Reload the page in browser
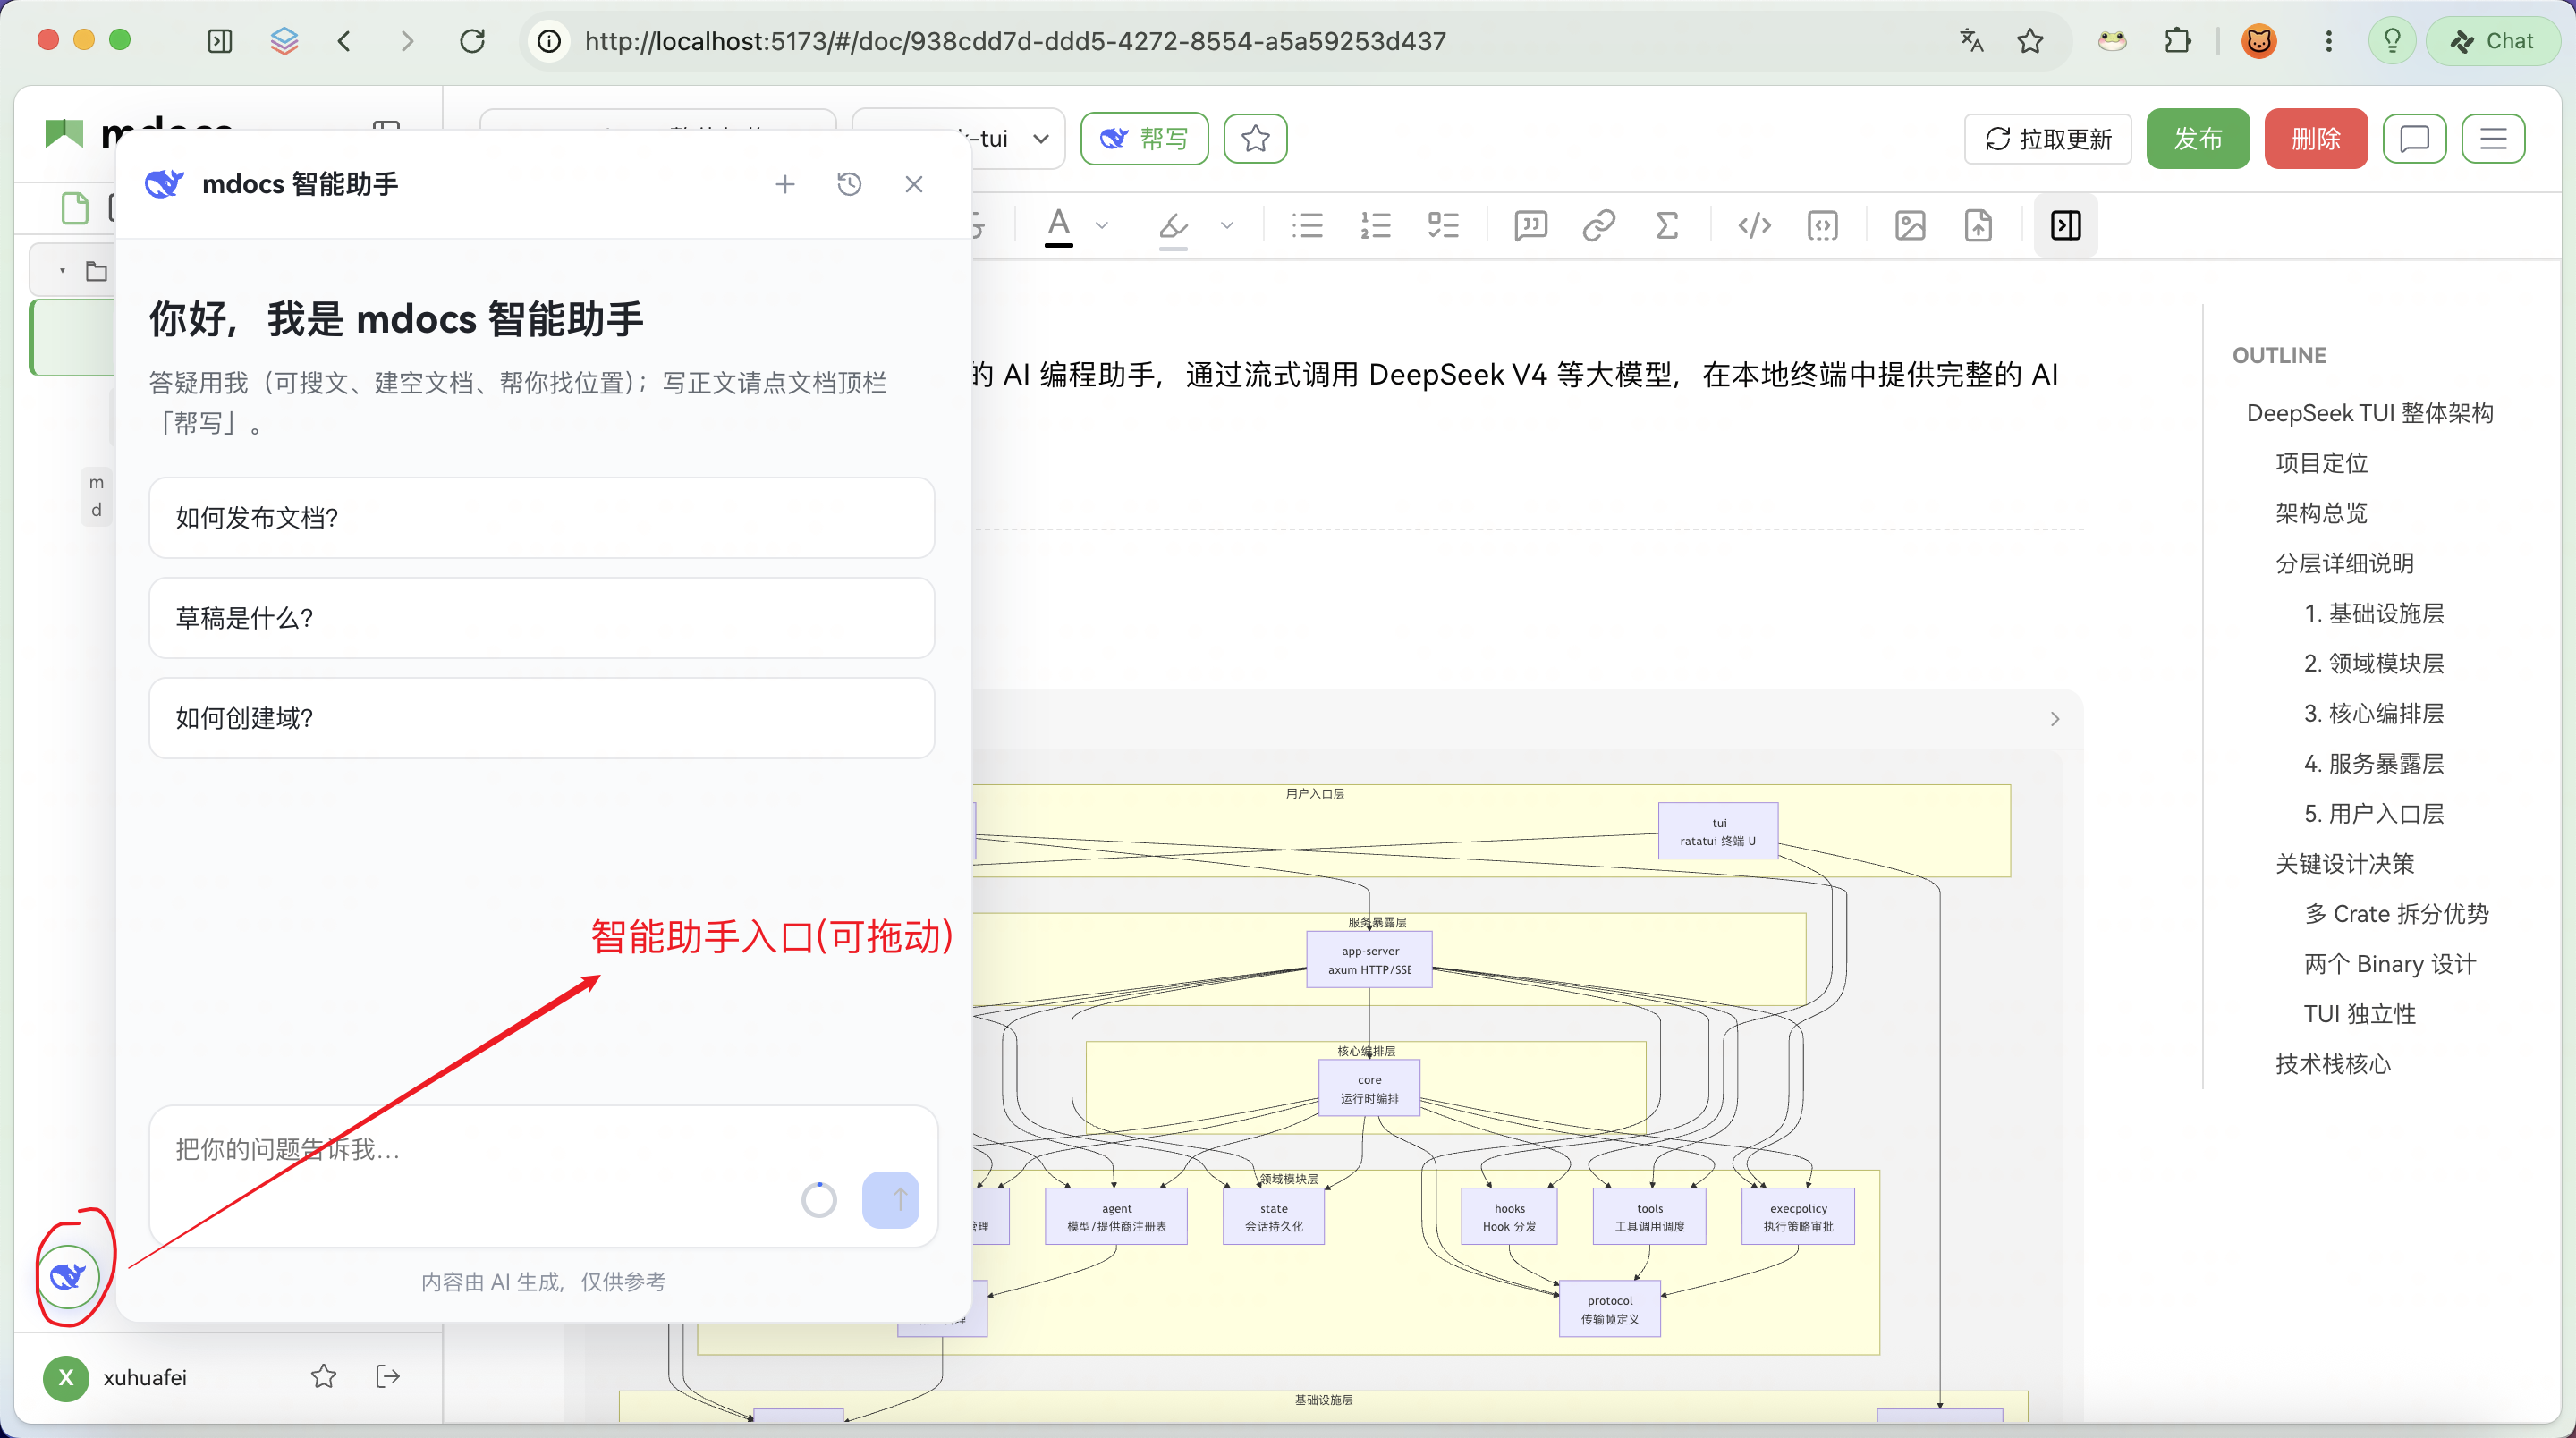Screen dimensions: 2576x1438 point(472,41)
